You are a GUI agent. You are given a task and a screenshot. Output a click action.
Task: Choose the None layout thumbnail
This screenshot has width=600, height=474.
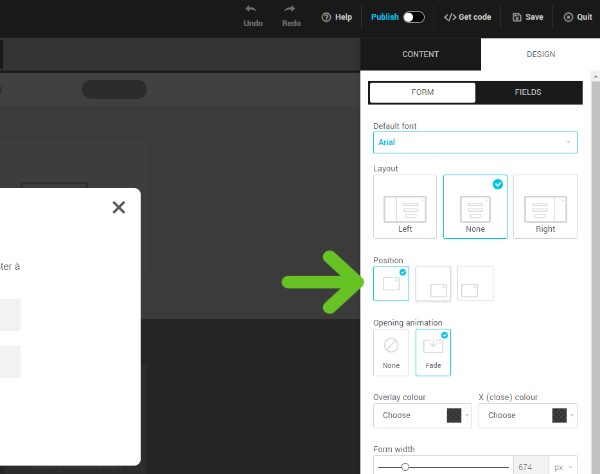475,206
